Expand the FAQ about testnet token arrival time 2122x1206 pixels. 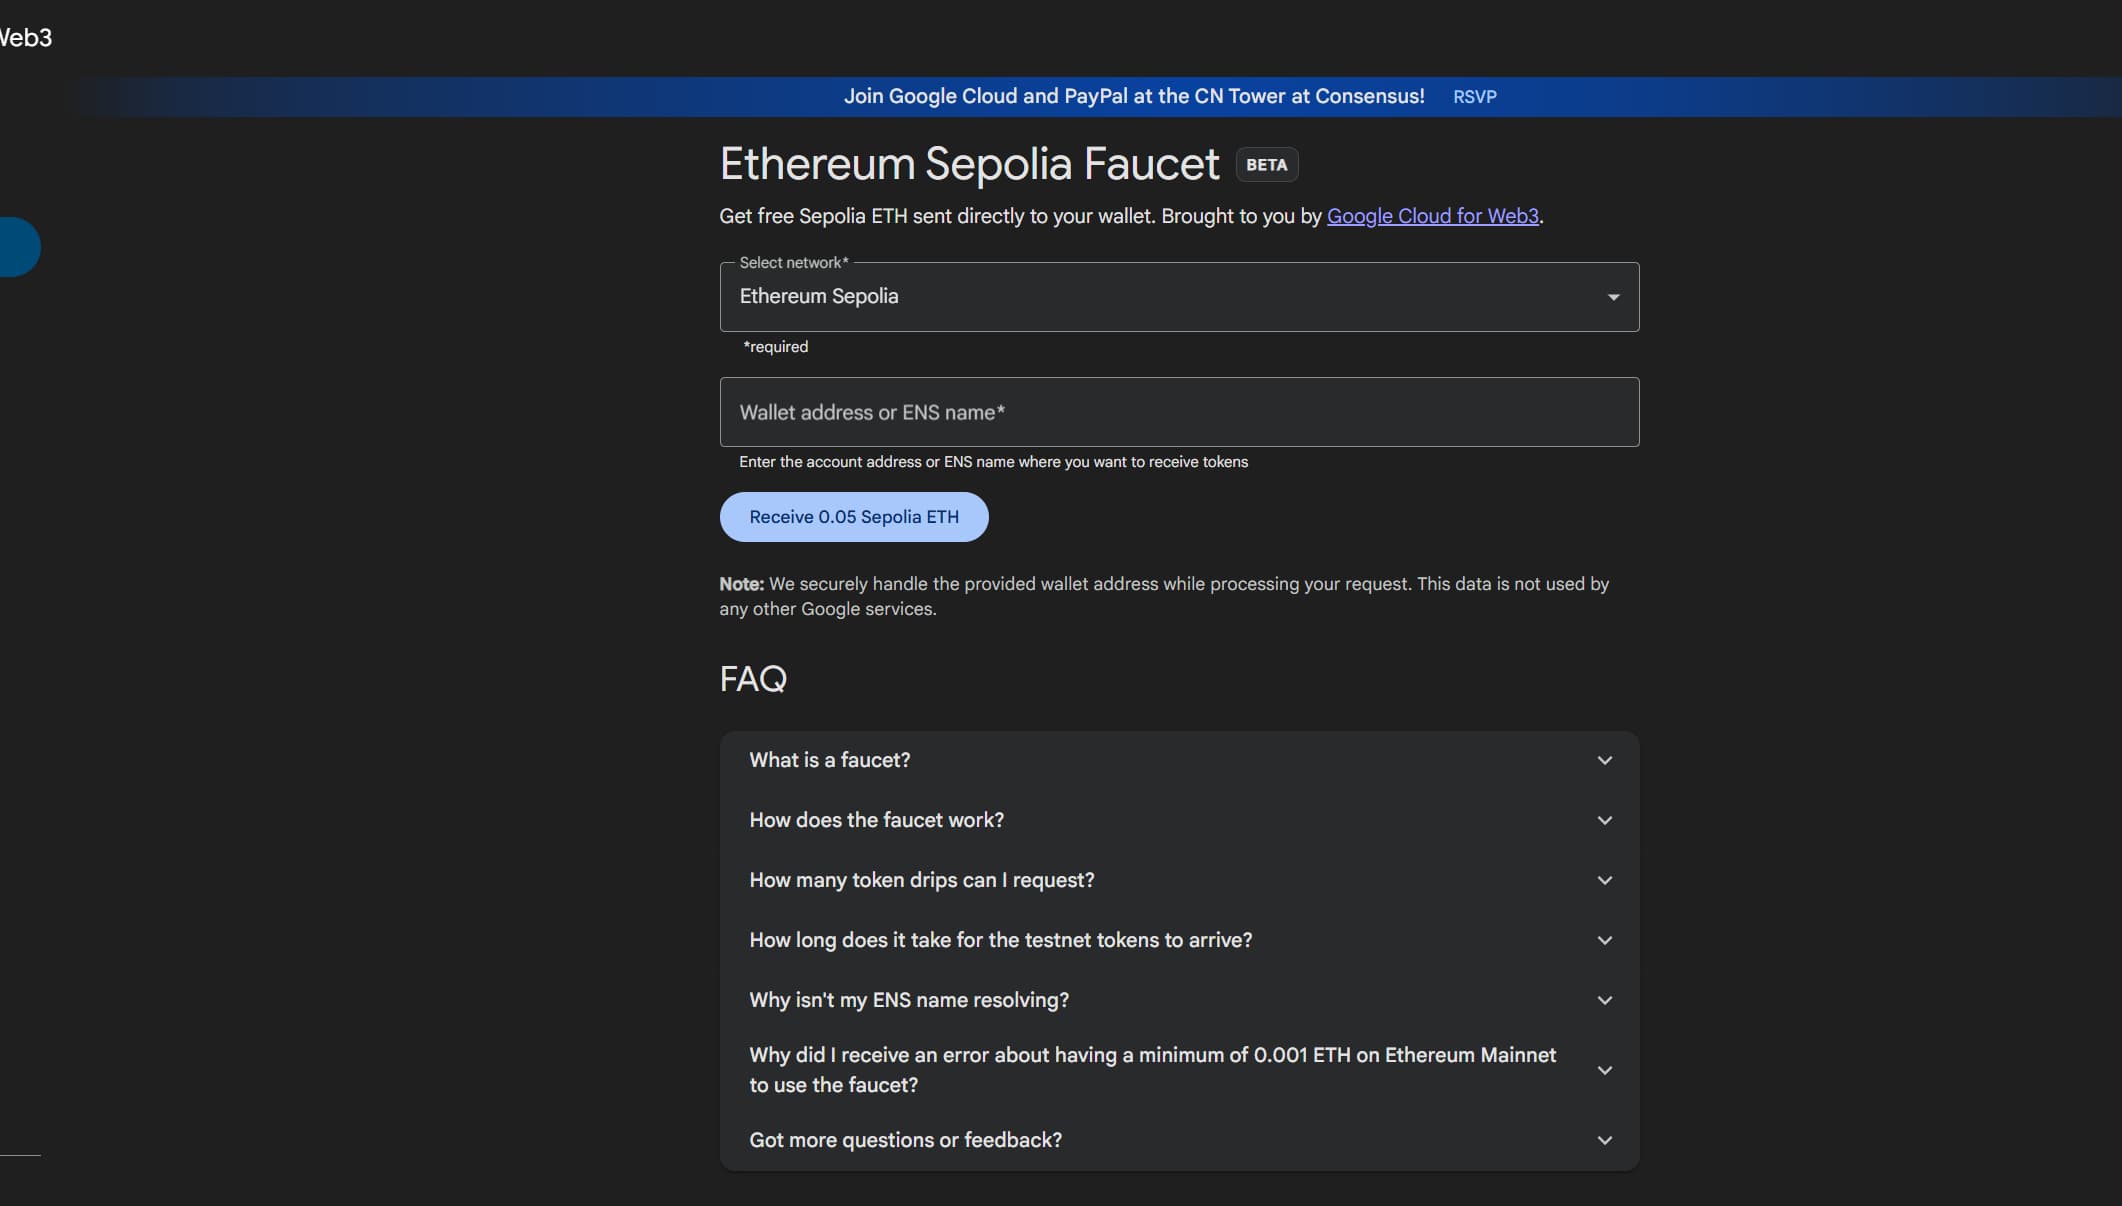(1178, 940)
